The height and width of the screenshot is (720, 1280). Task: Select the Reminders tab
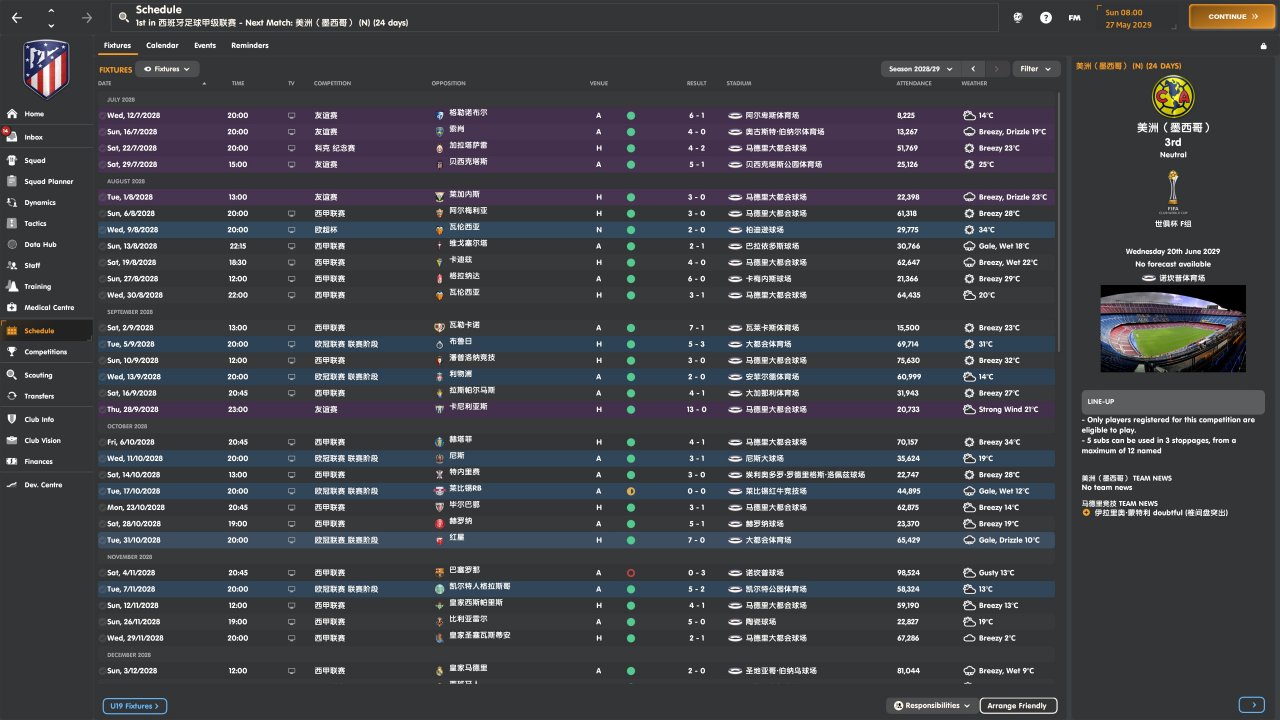click(249, 46)
